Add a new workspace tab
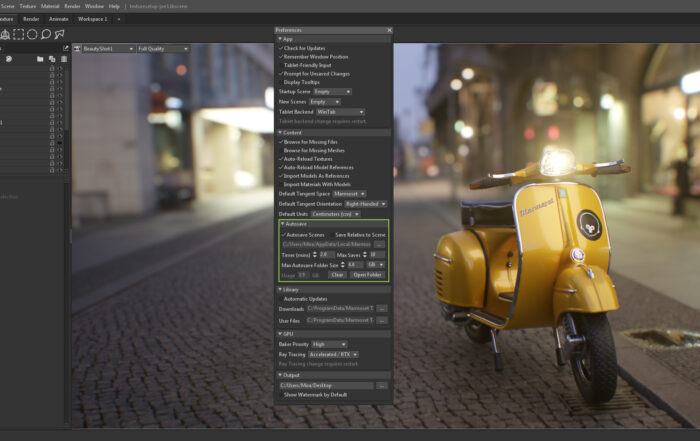The width and height of the screenshot is (700, 441). coord(119,19)
